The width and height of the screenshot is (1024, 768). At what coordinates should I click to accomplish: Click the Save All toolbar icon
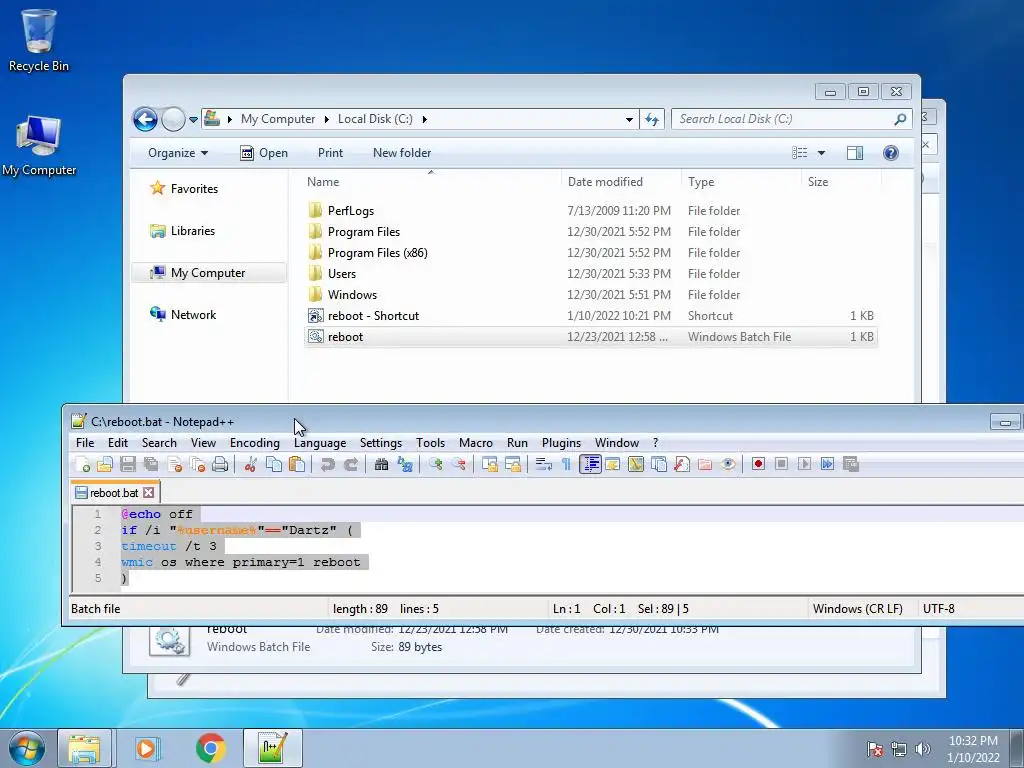(151, 464)
